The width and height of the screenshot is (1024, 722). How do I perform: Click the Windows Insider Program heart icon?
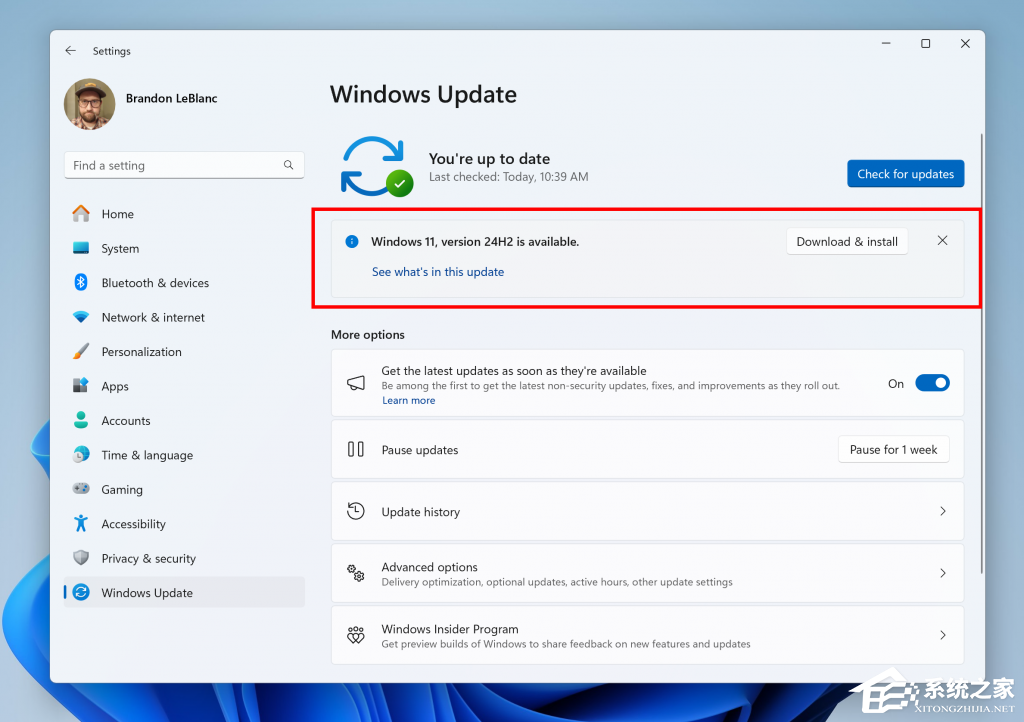(356, 635)
